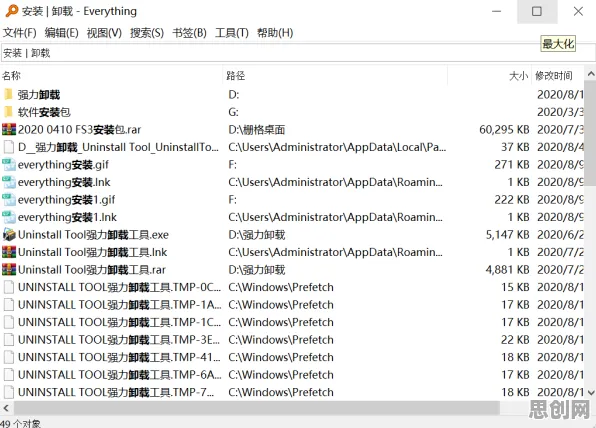Click the image icon of everything安装1.gif
This screenshot has width=596, height=428.
pos(9,200)
